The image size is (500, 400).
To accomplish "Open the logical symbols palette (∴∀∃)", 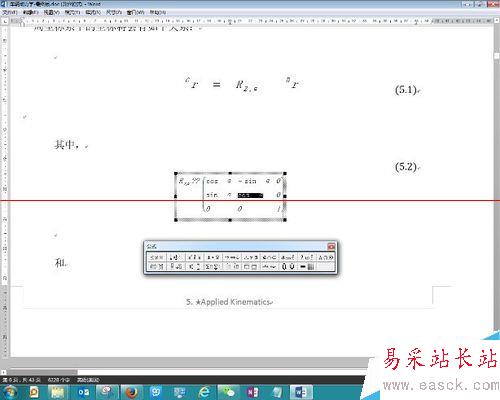I will click(x=250, y=257).
